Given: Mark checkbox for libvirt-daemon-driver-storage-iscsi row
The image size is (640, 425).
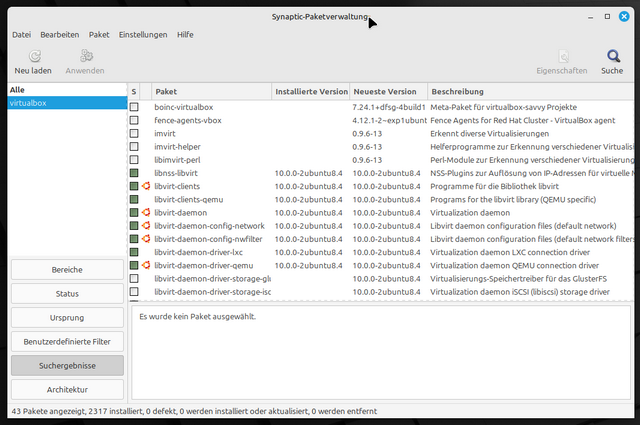Looking at the screenshot, I should pyautogui.click(x=134, y=291).
